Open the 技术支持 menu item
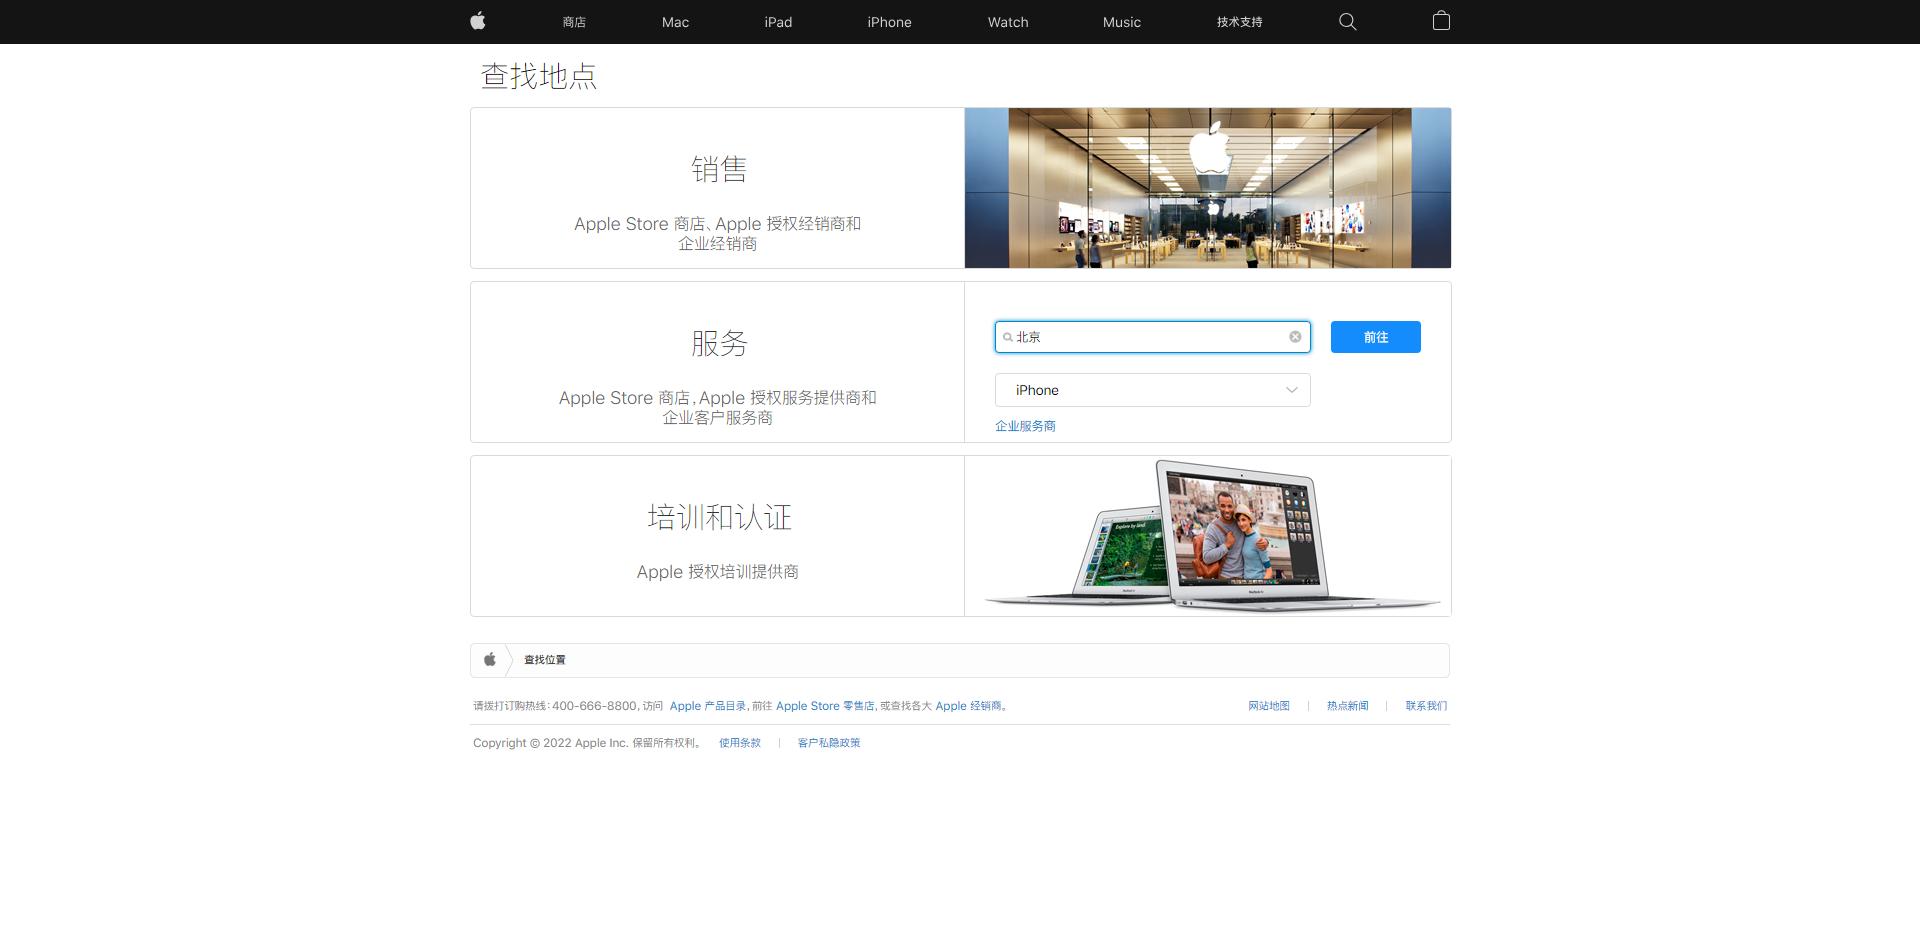 1239,22
